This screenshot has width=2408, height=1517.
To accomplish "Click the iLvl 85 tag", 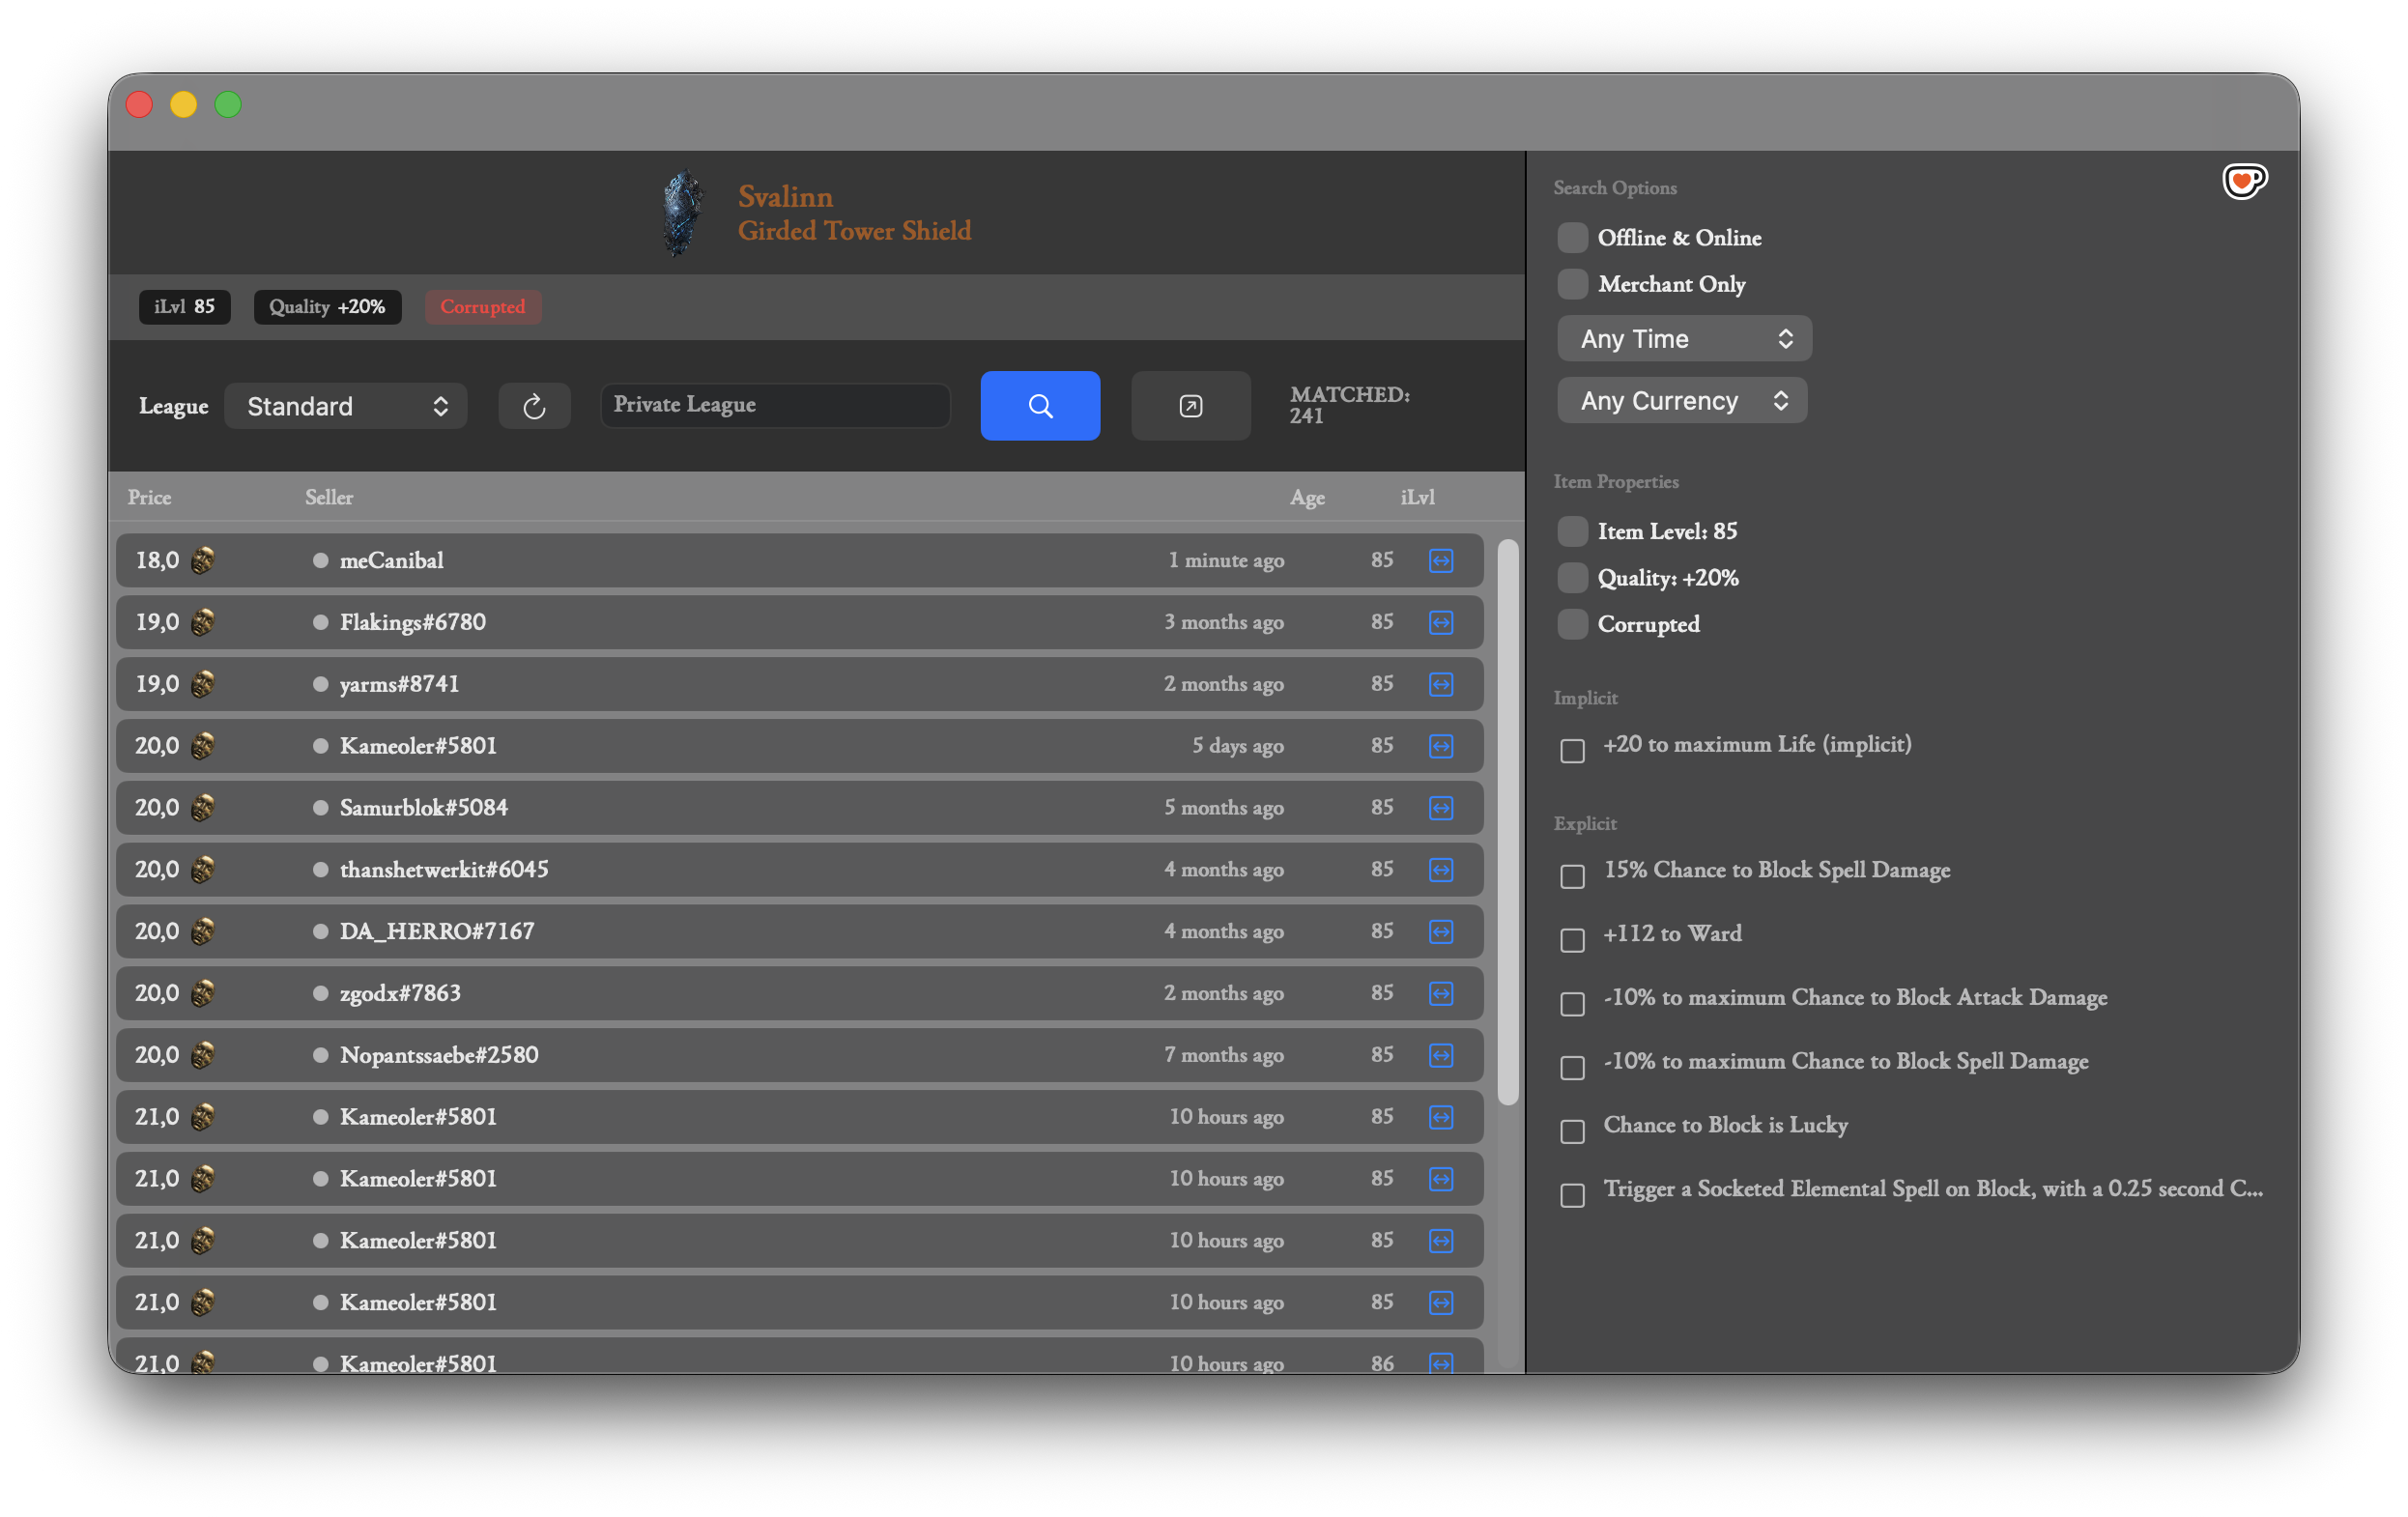I will 184,307.
